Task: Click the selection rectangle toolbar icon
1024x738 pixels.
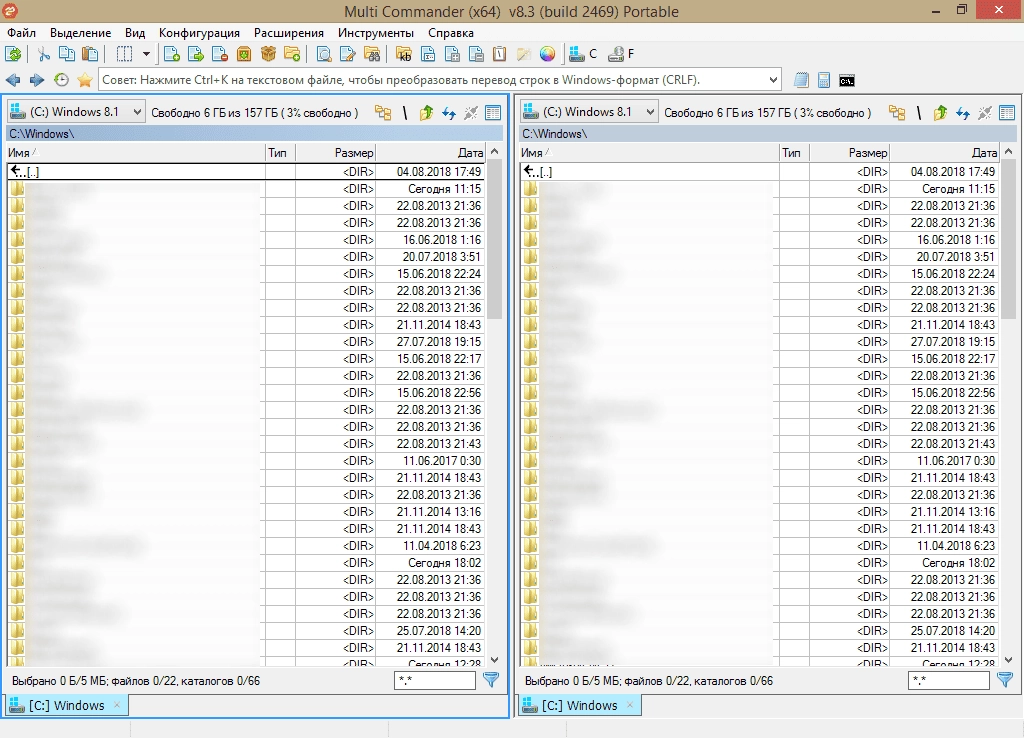Action: pos(124,54)
